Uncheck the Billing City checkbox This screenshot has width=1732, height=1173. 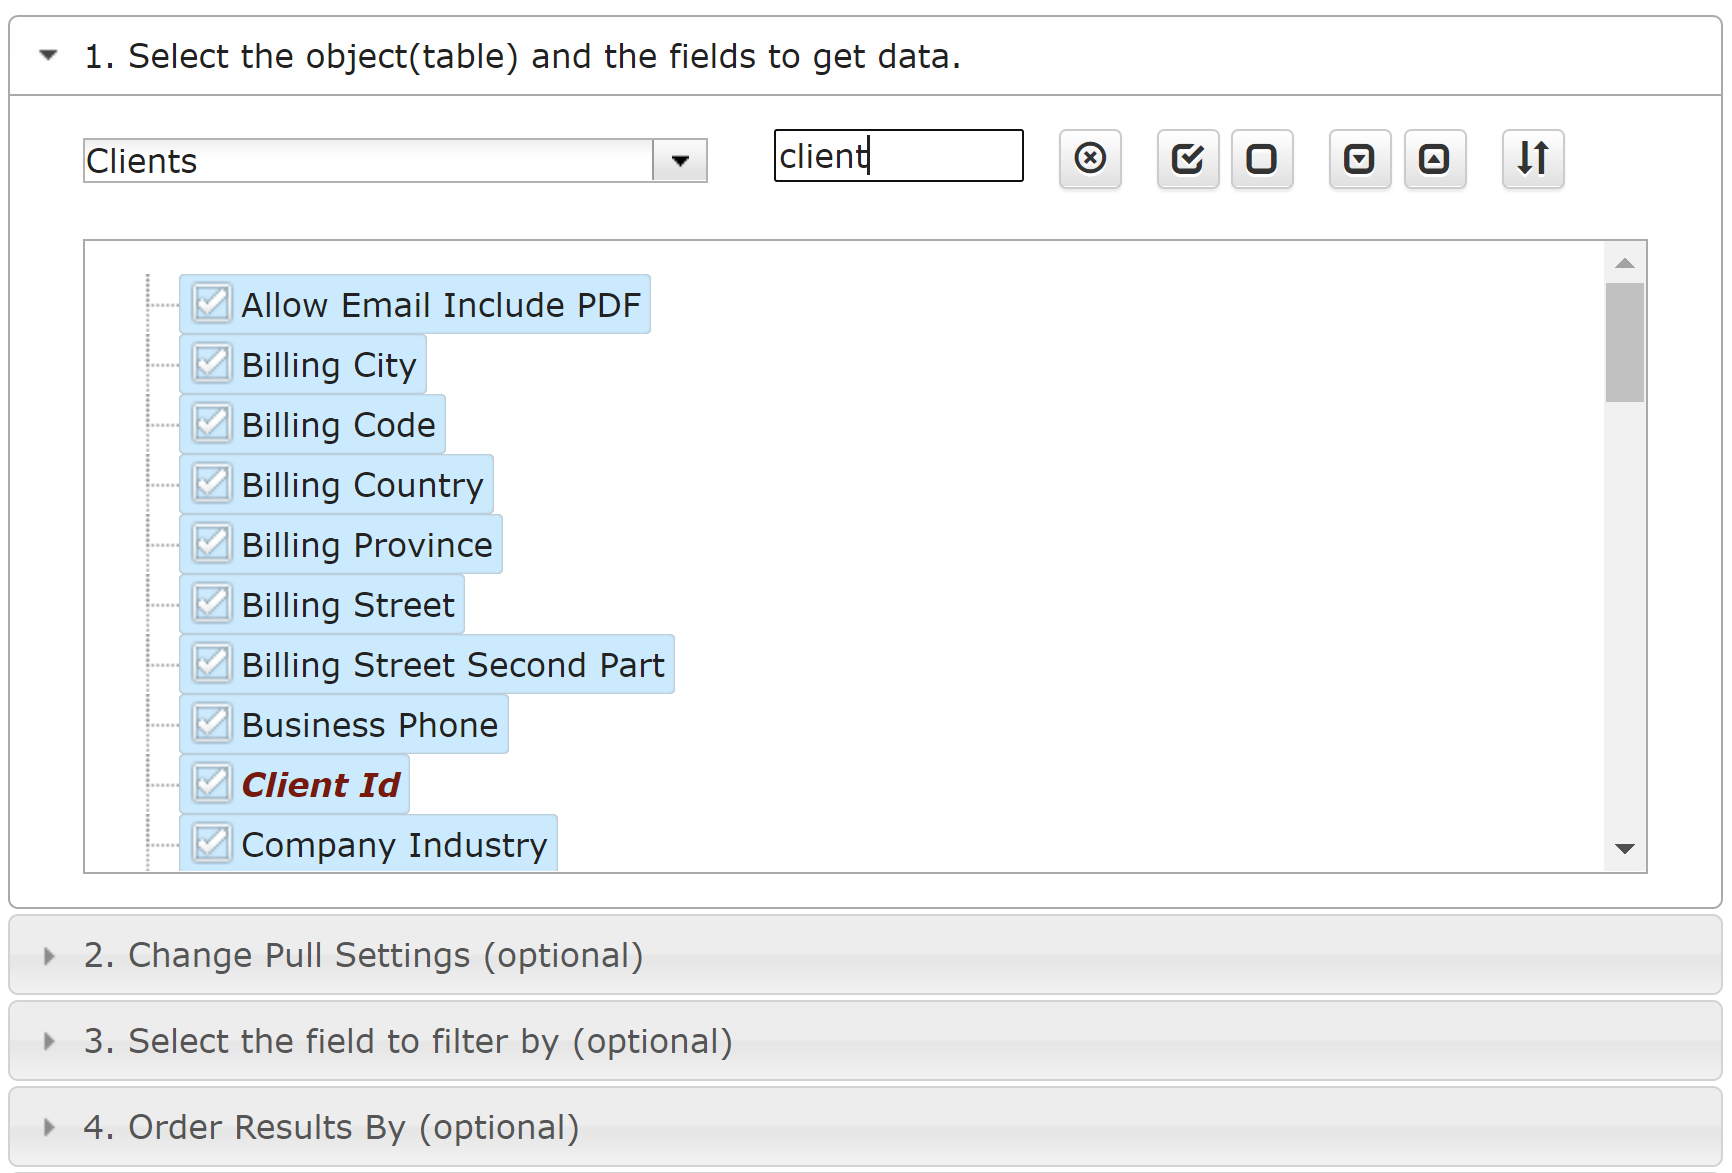tap(212, 364)
